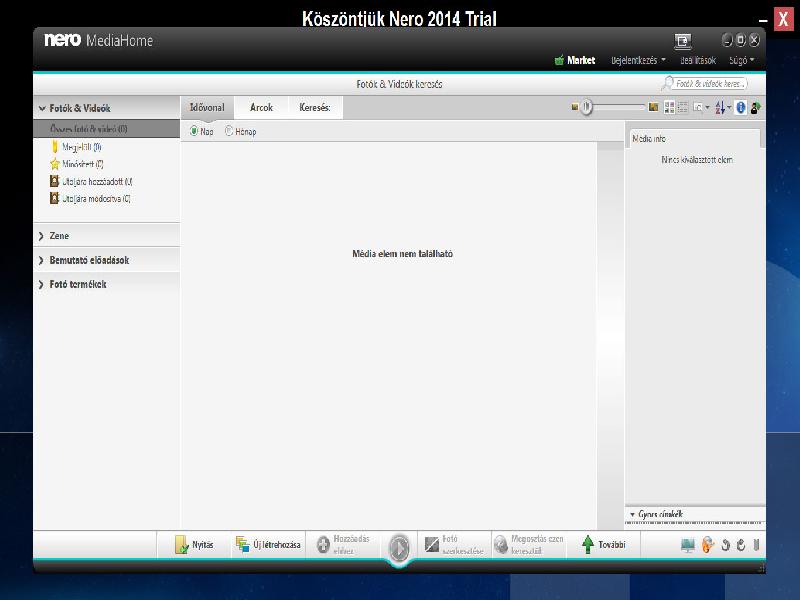Click the Utoljára hozzáadott album icon
Screen dimensions: 800x600
(55, 181)
